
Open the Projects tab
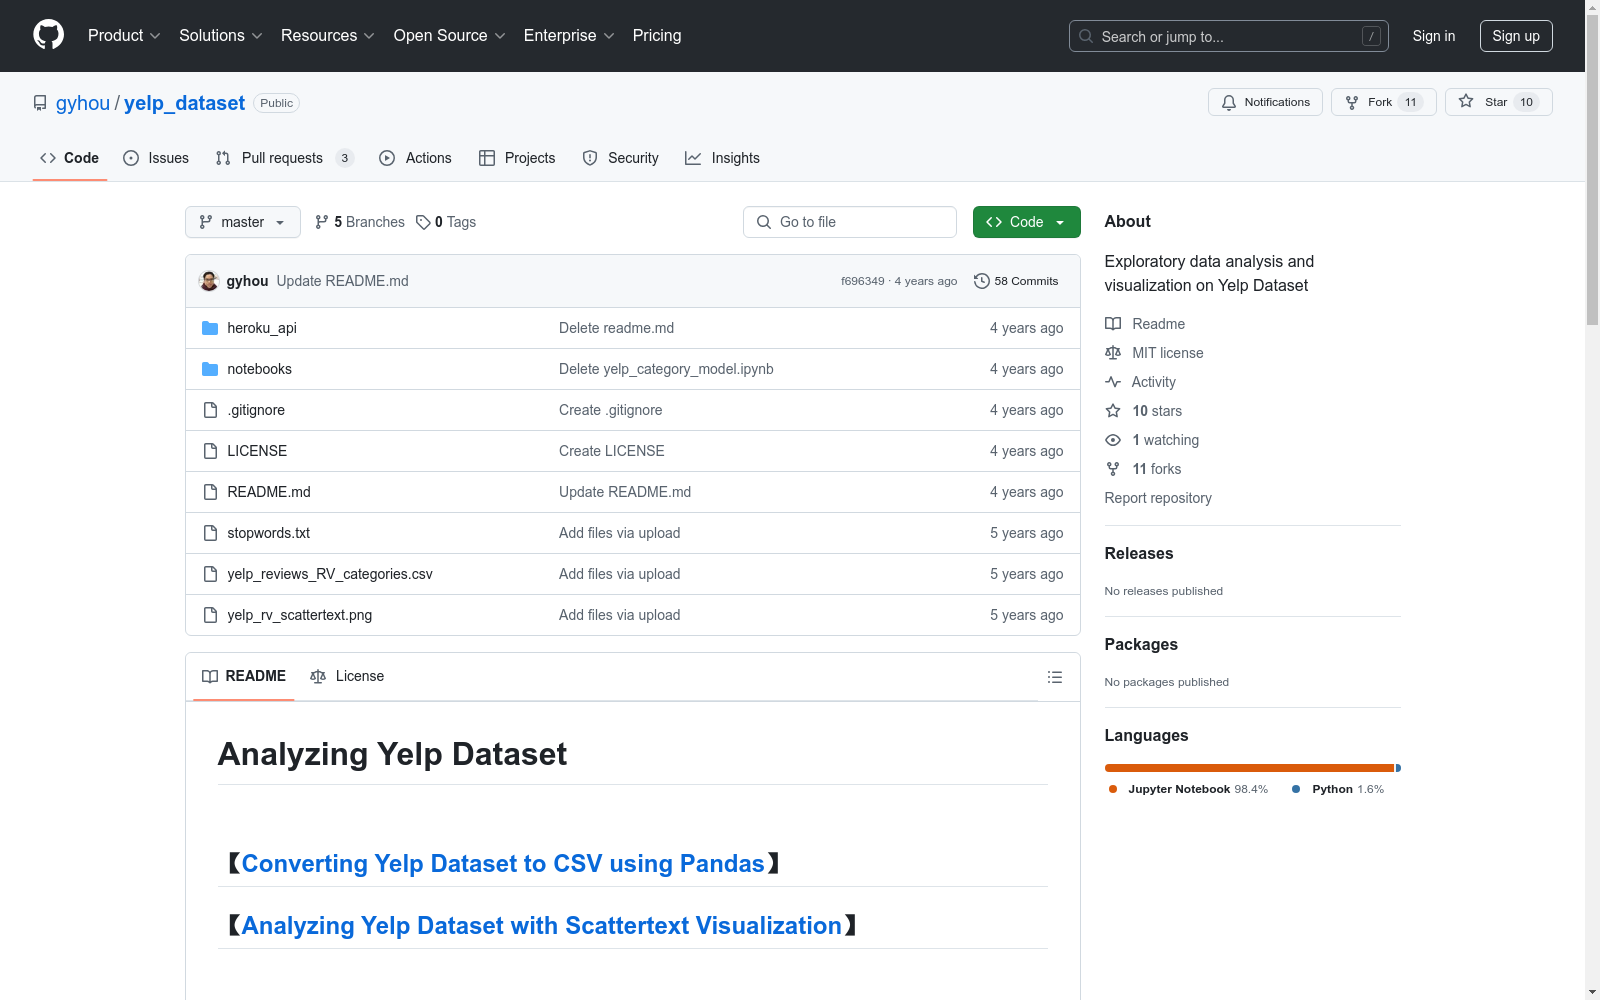pyautogui.click(x=517, y=158)
